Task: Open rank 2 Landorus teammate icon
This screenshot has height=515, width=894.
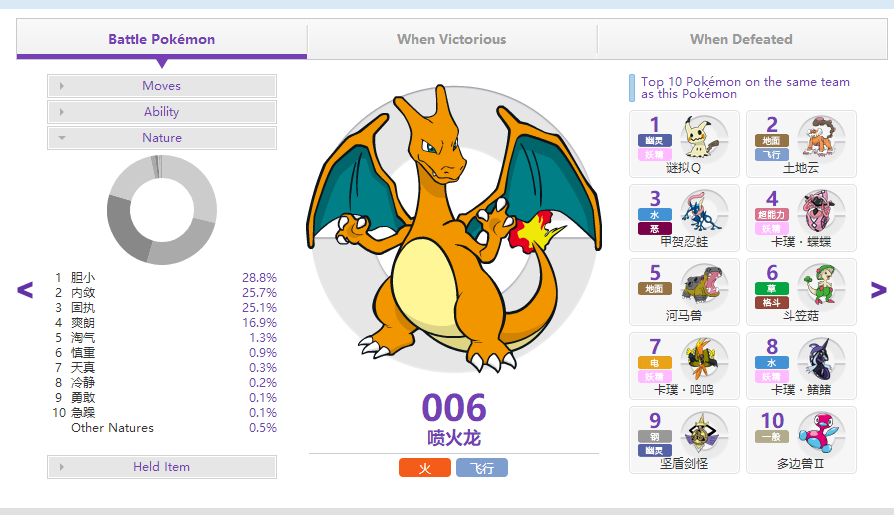Action: coord(820,138)
